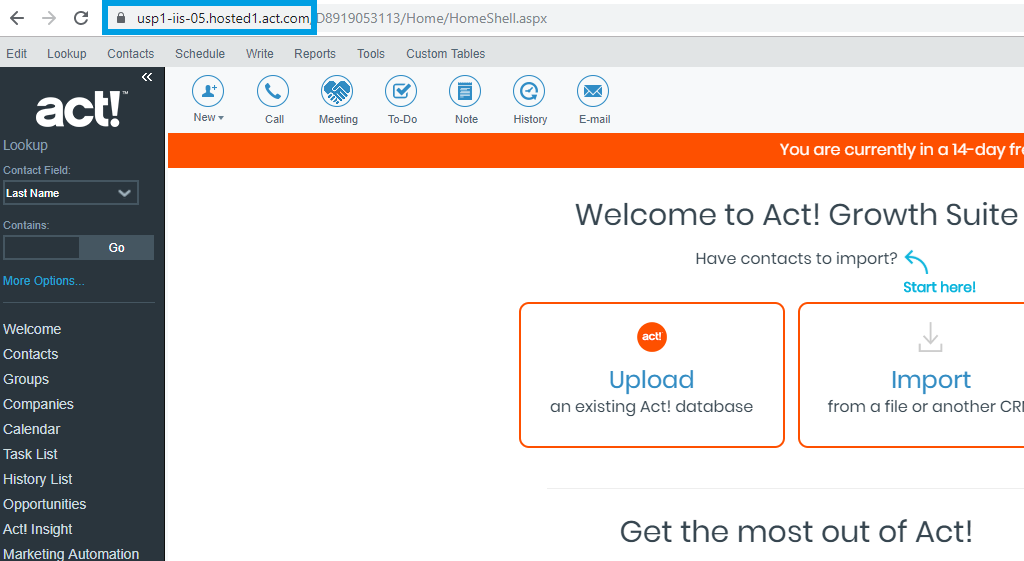Viewport: 1024px width, 561px height.
Task: Open the Custom Tables menu
Action: point(445,54)
